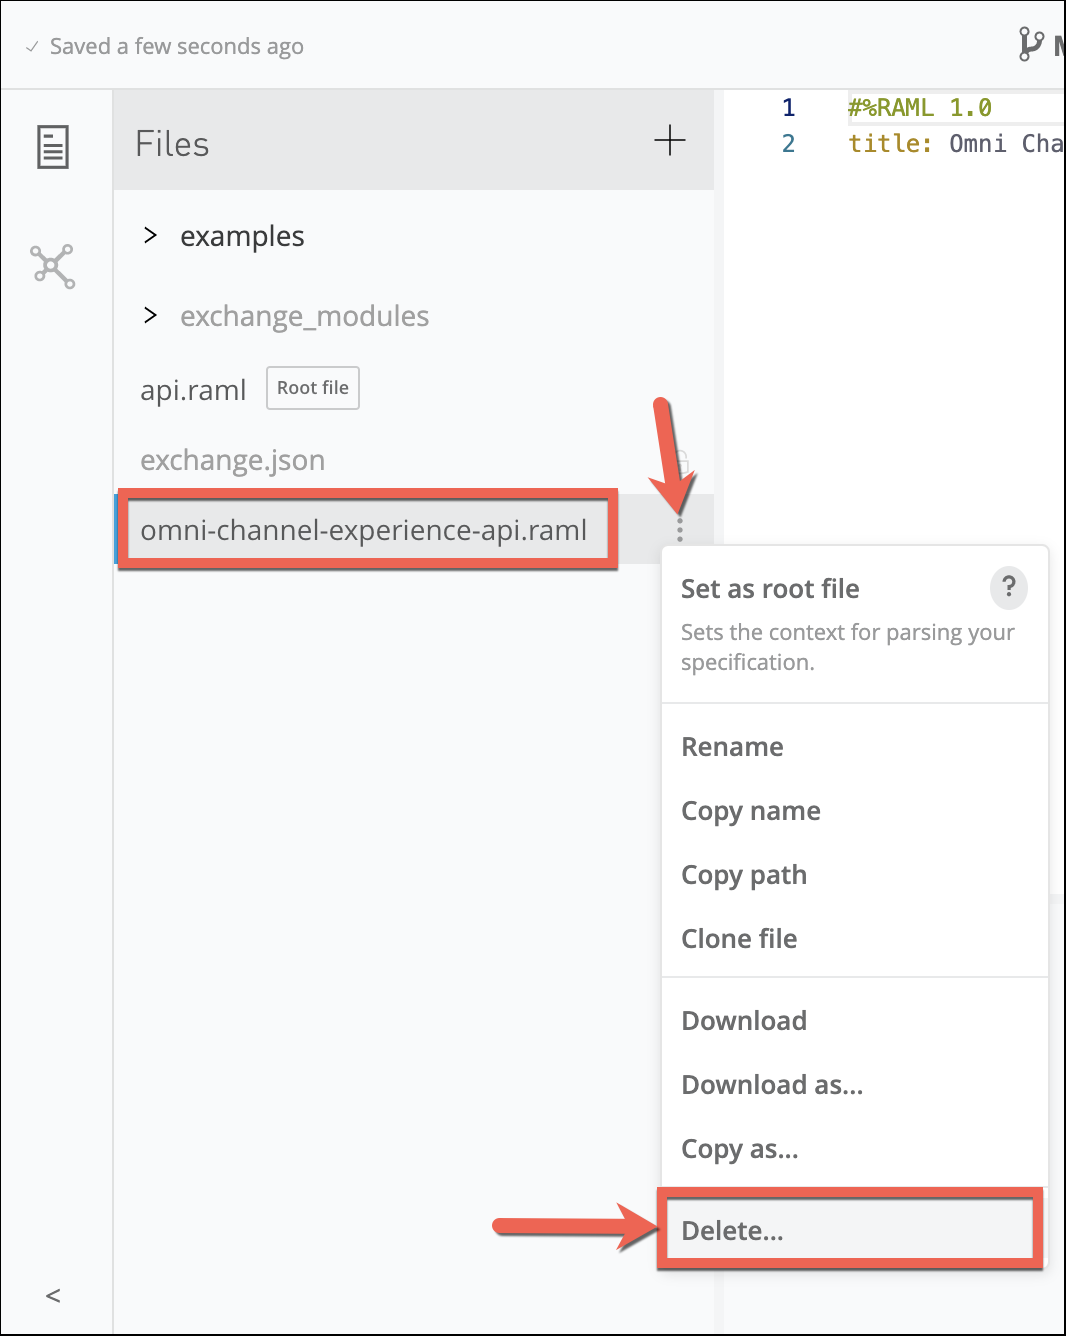The height and width of the screenshot is (1336, 1066).
Task: Expand the exchange_modules folder
Action: tap(151, 316)
